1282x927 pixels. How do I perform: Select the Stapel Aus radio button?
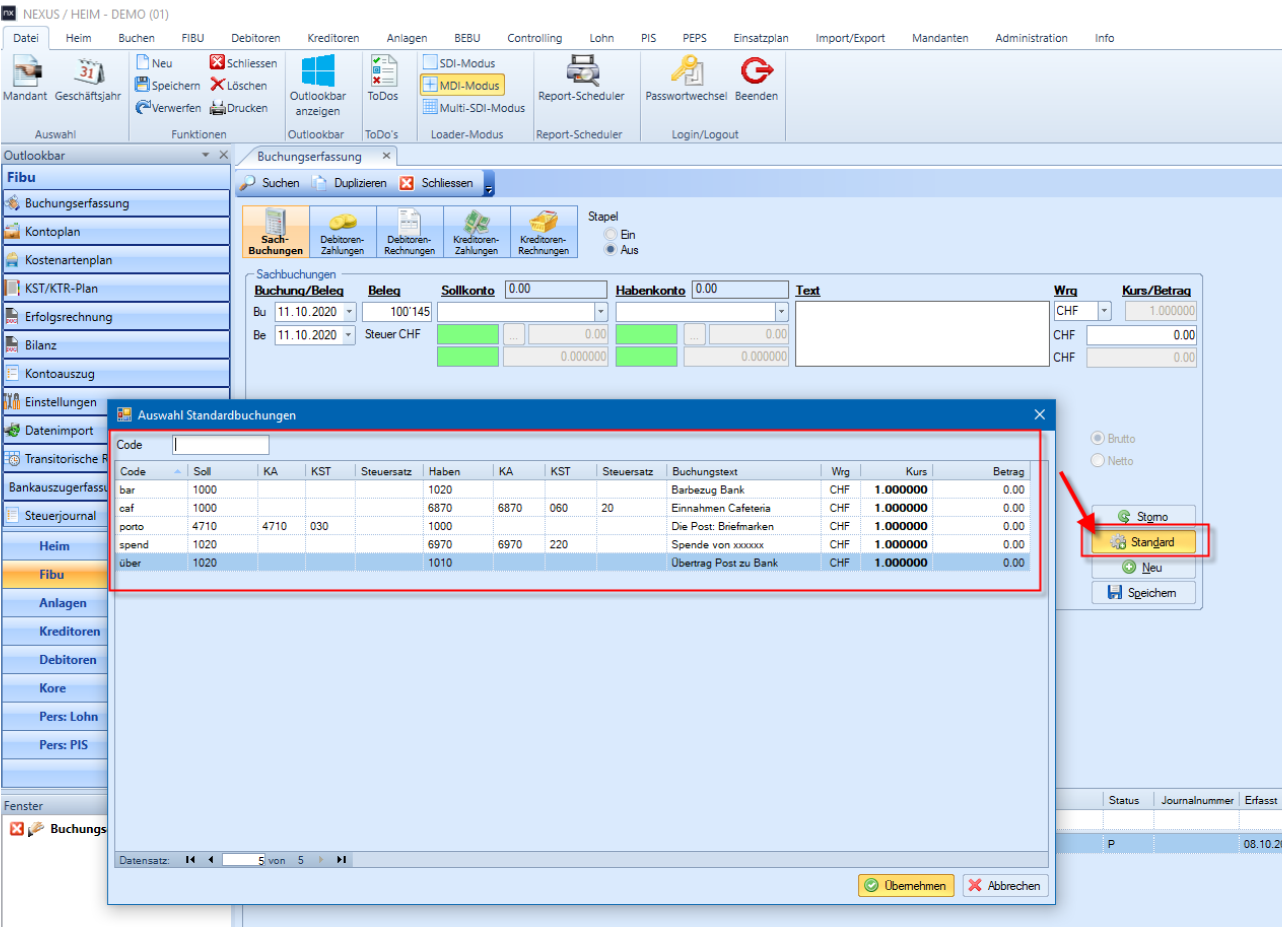point(608,249)
